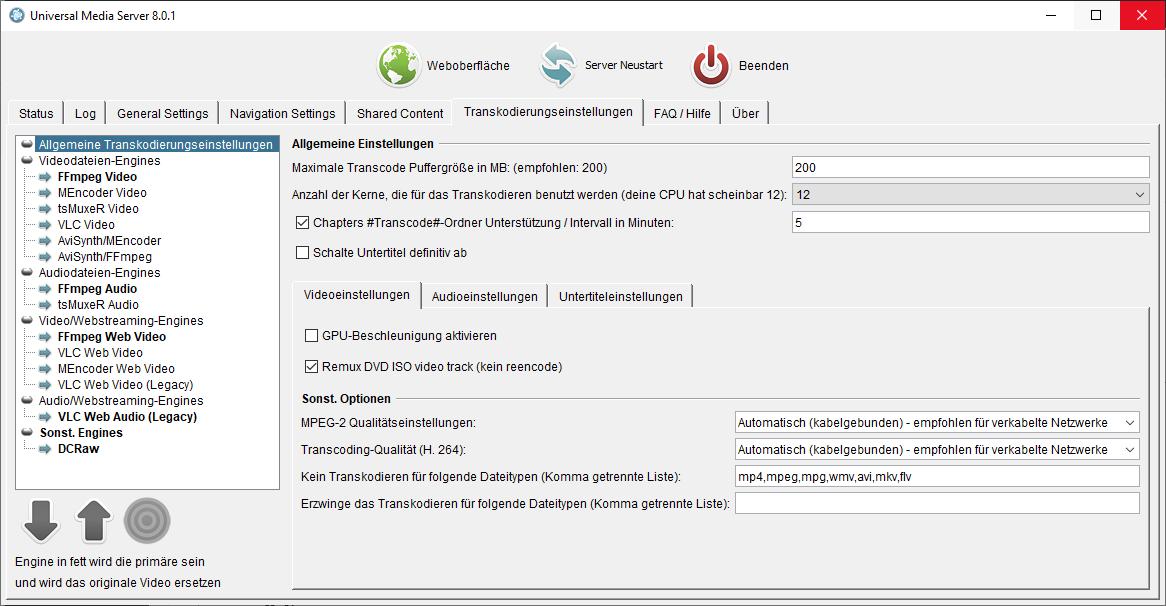Click the Beenden button label
This screenshot has width=1166, height=606.
pyautogui.click(x=764, y=65)
